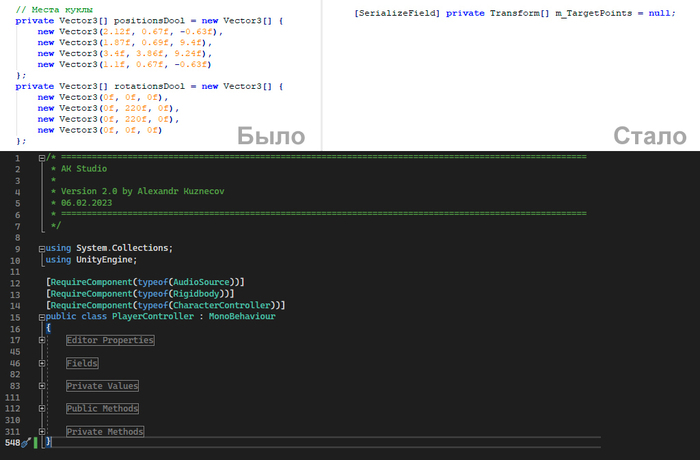
Task: Click the MonoBehaviour base class name
Action: [241, 316]
